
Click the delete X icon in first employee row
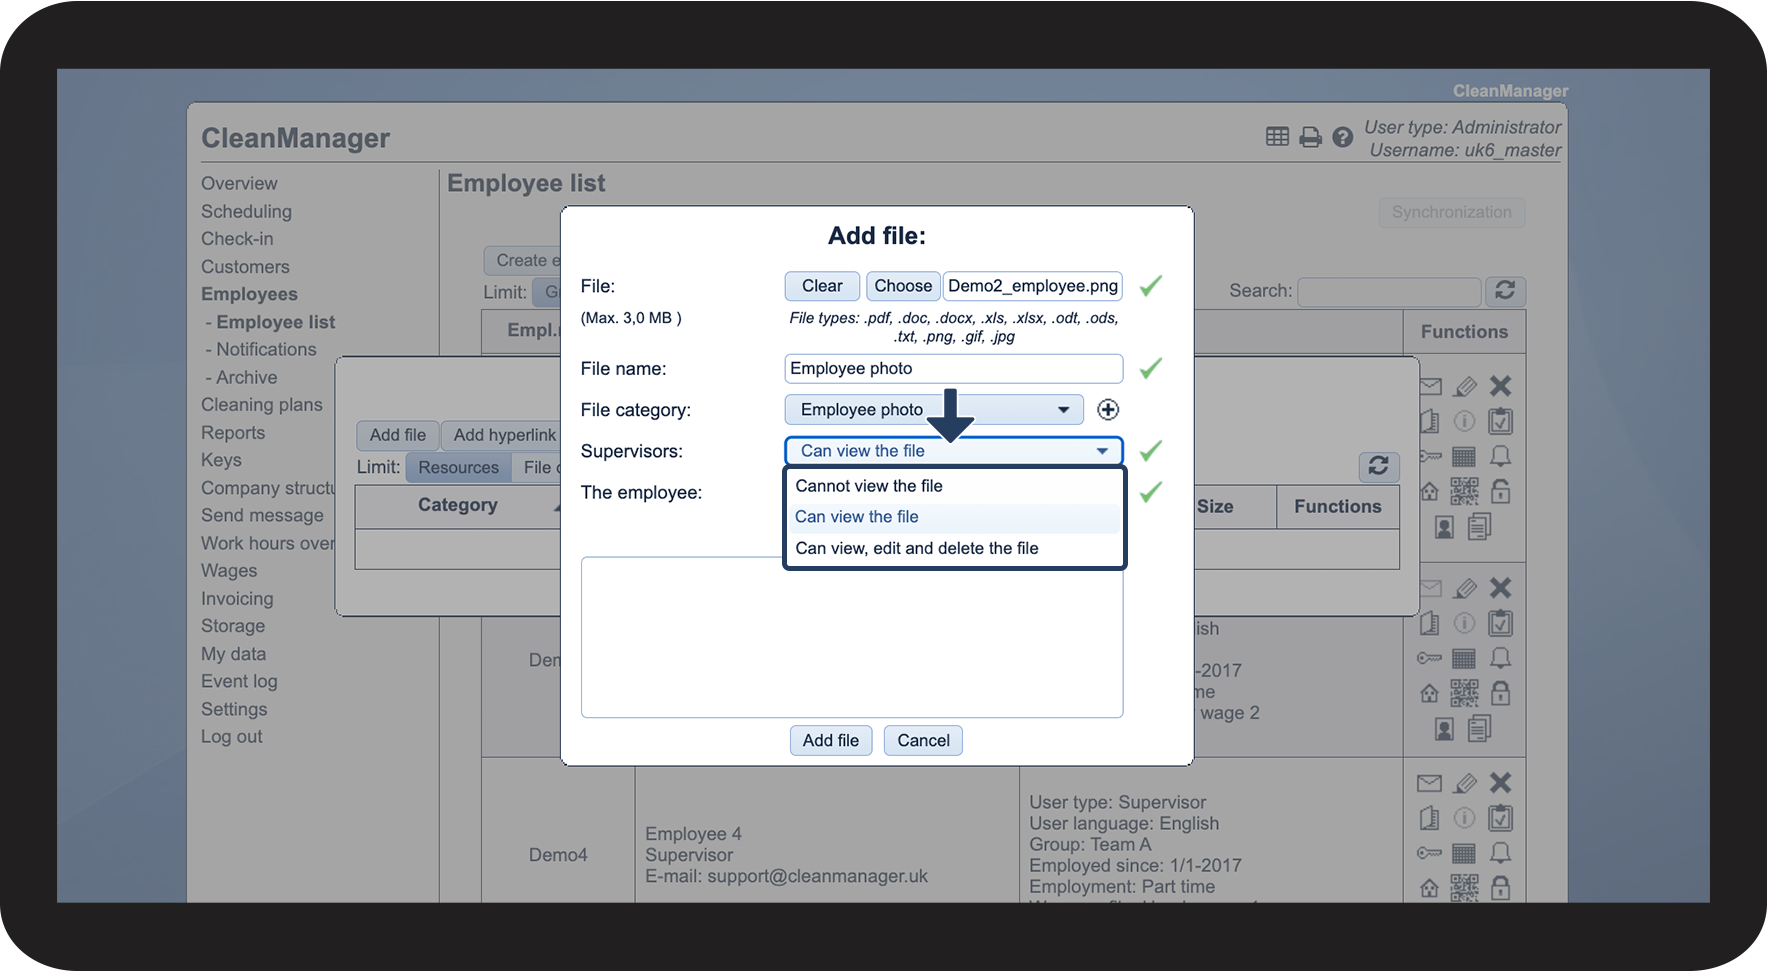1500,386
